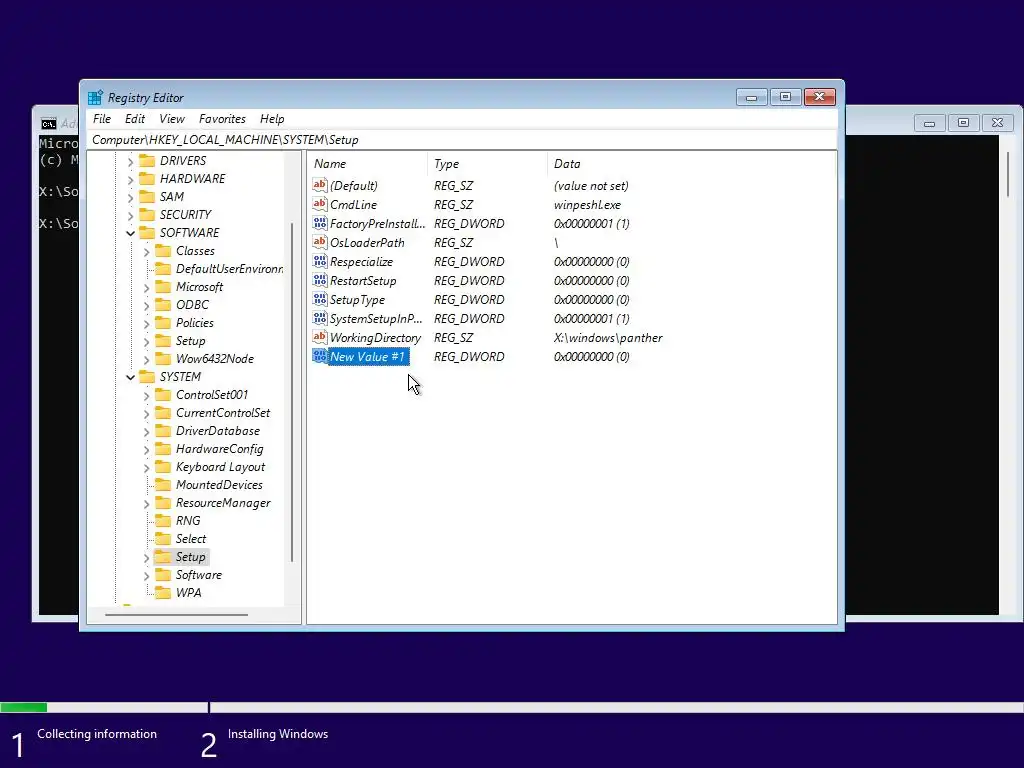Click the New Value #1 name edit box

tap(369, 357)
